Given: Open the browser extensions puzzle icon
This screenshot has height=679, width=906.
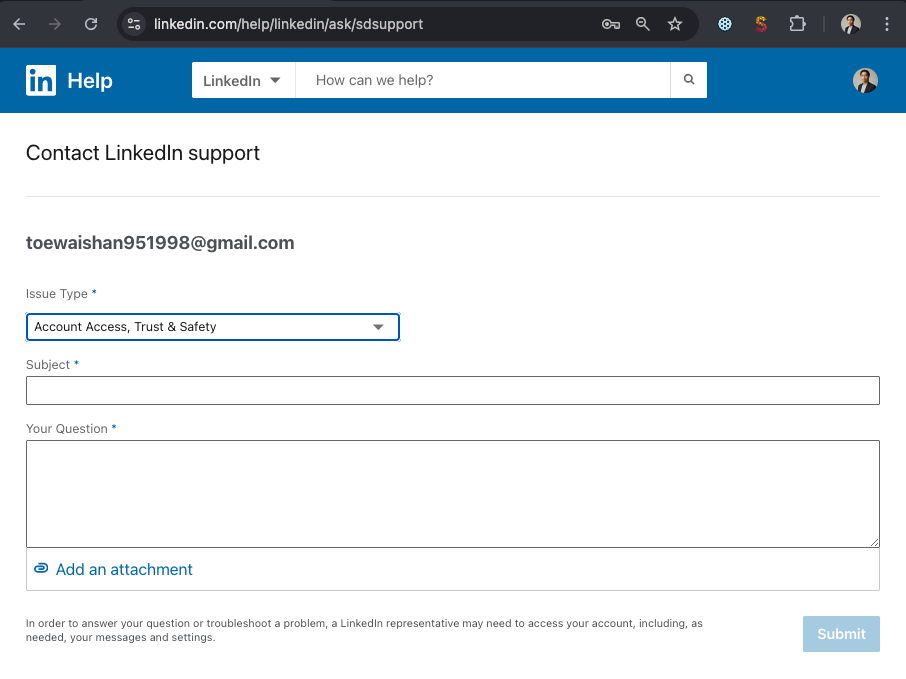Looking at the screenshot, I should [x=797, y=24].
